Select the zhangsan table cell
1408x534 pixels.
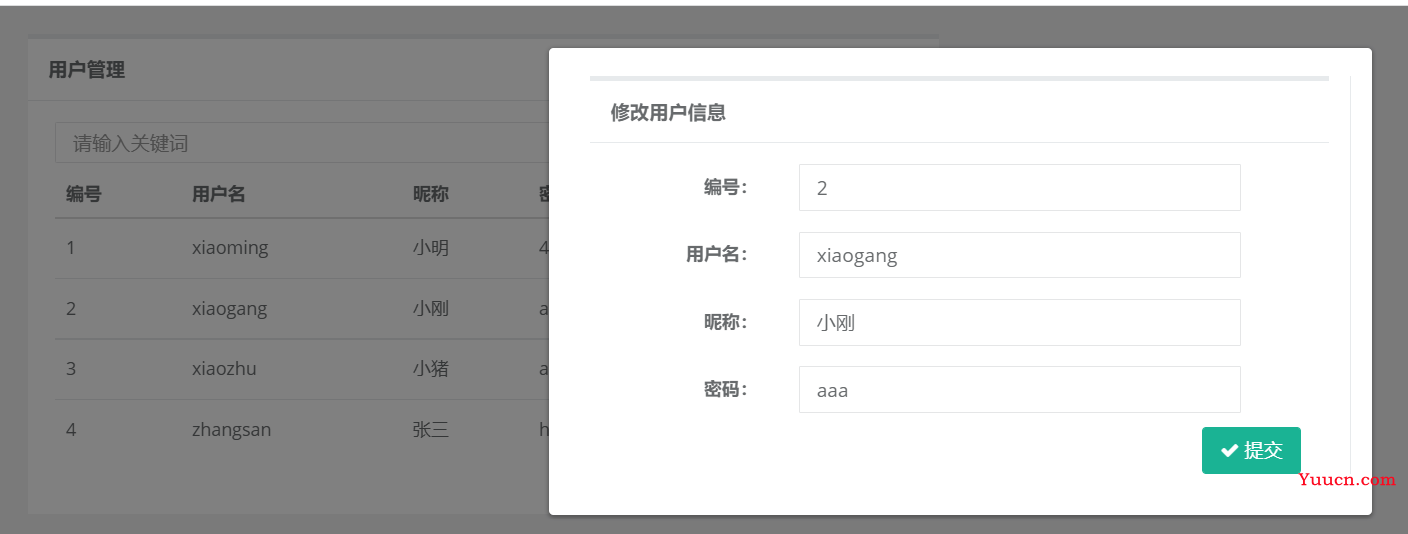231,430
